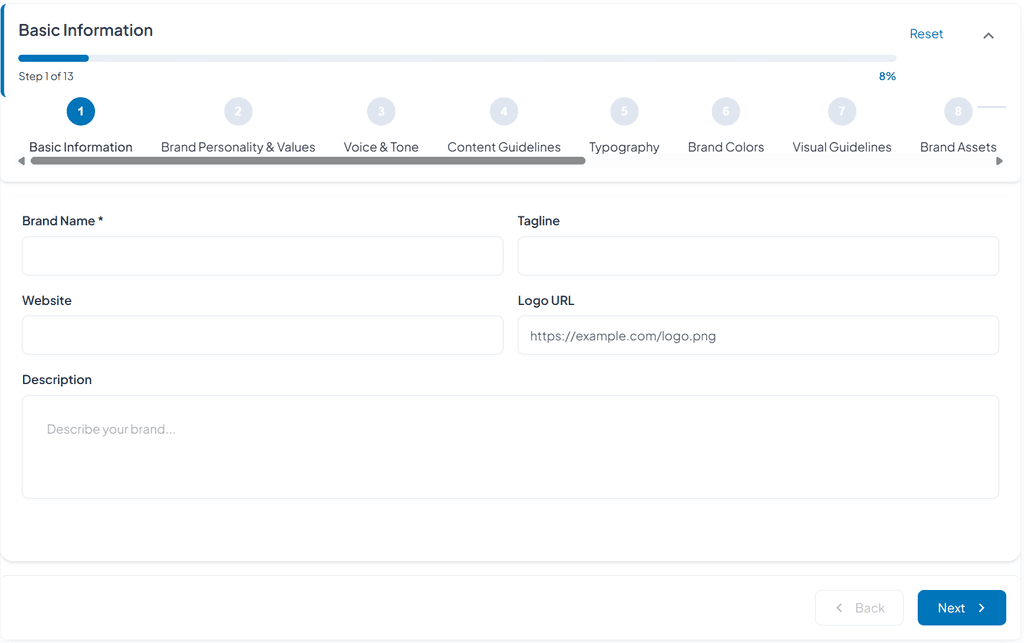The height and width of the screenshot is (643, 1024).
Task: Click step 1 circle for Basic Information
Action: (x=81, y=112)
